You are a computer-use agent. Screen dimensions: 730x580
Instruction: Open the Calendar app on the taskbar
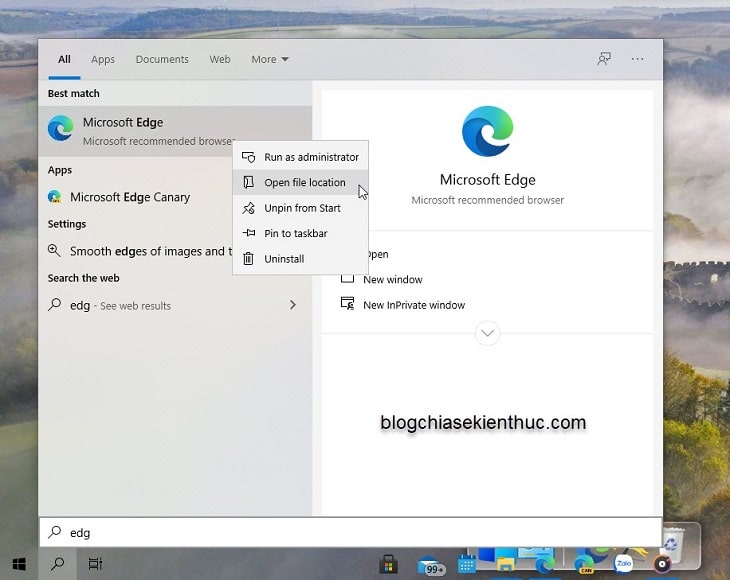click(466, 565)
